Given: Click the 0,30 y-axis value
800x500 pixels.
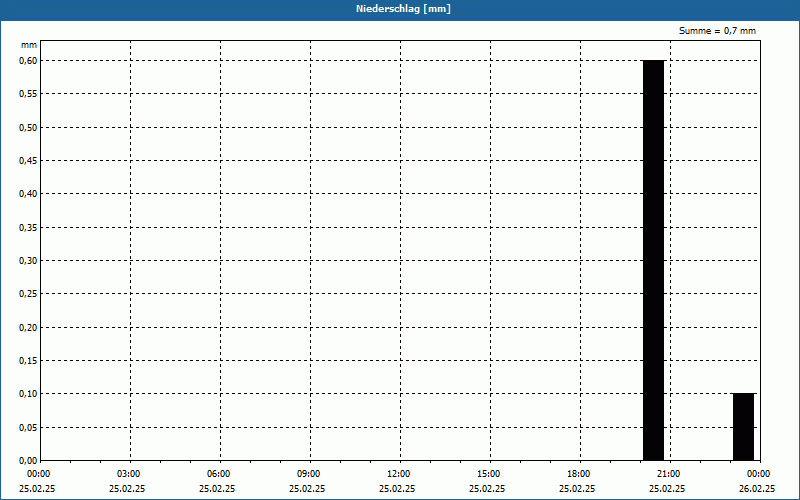Looking at the screenshot, I should tap(28, 261).
